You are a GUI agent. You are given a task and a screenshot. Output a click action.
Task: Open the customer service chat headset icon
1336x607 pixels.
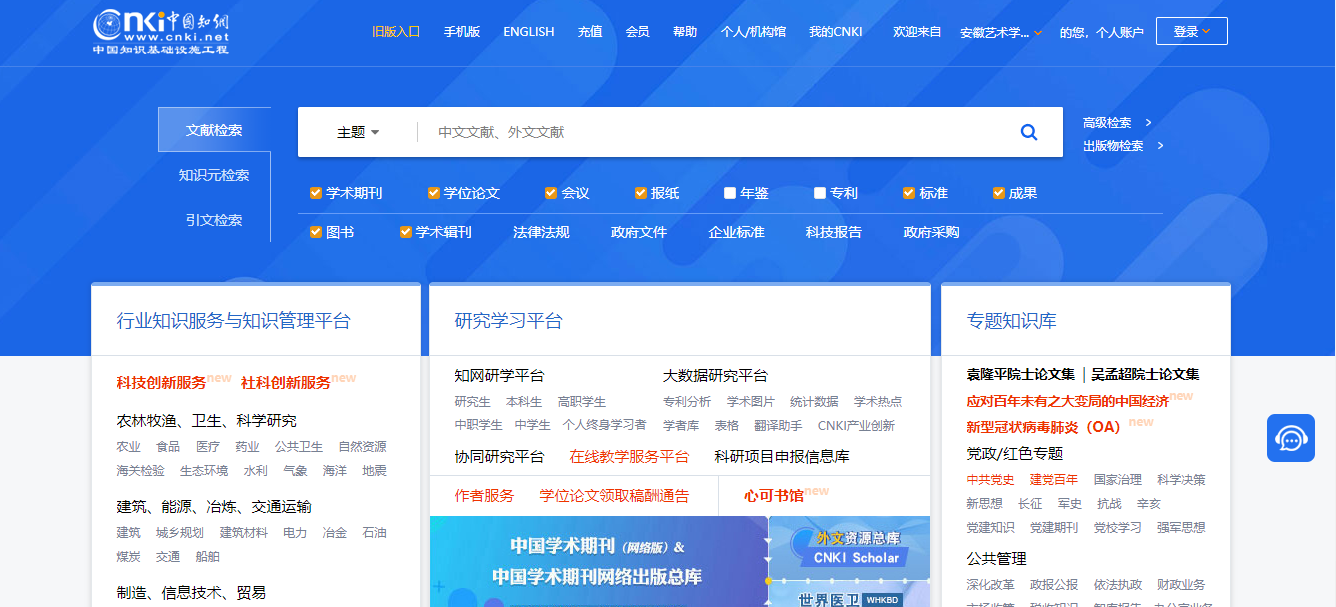[x=1290, y=438]
